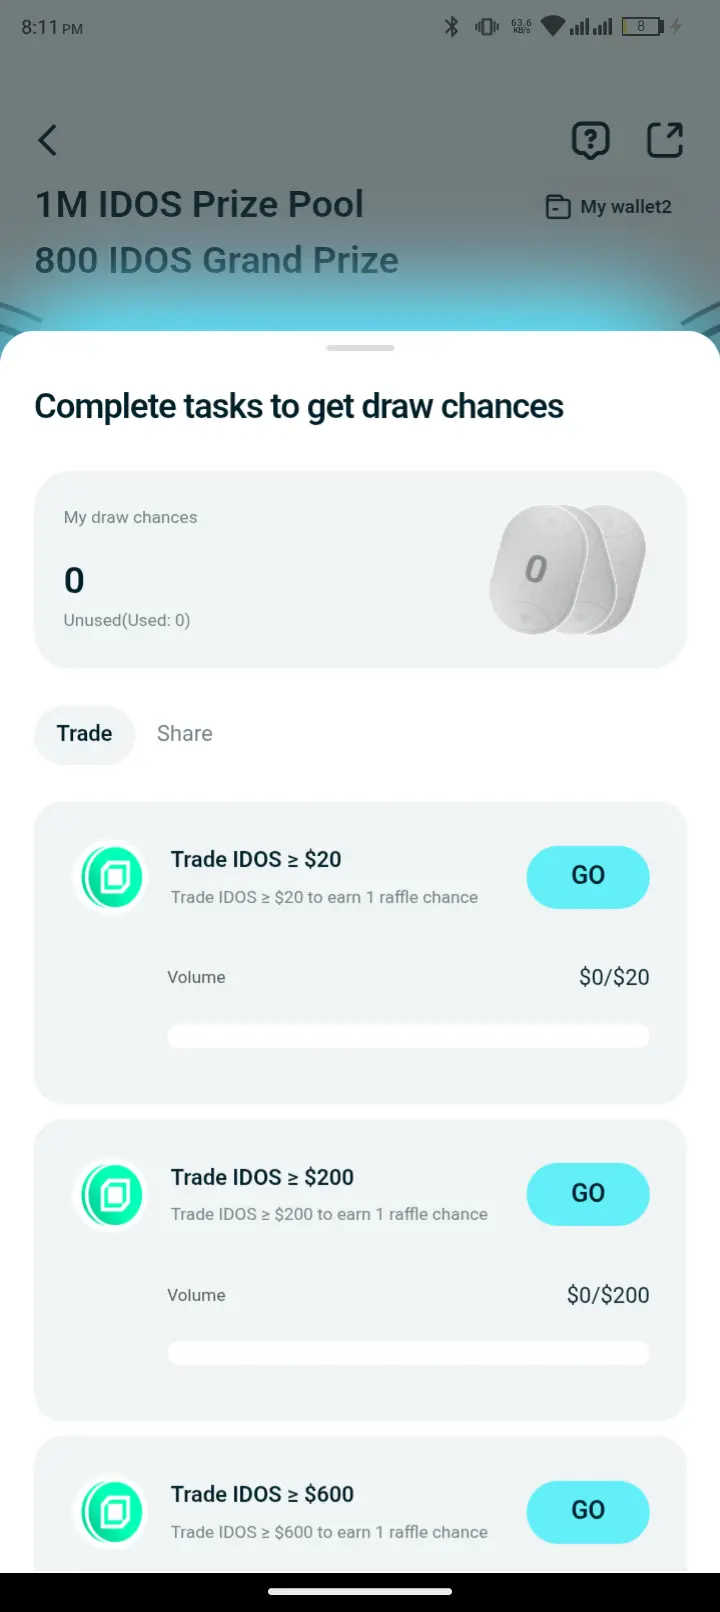Screen dimensions: 720x1612
Task: Select the Trade tab
Action: click(84, 733)
